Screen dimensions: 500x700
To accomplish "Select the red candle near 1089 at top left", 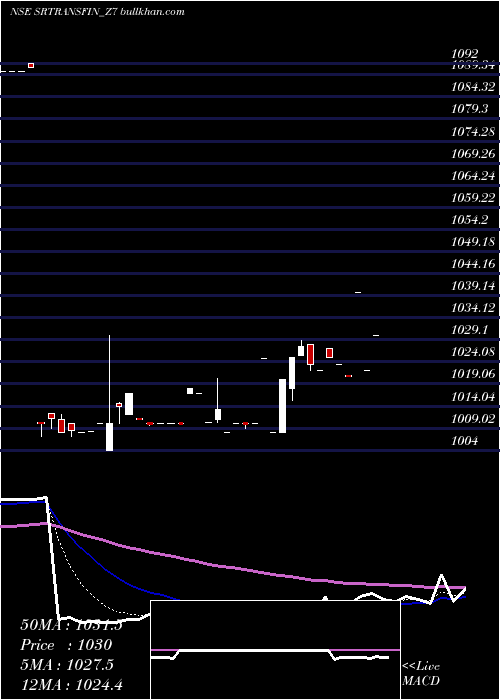I will [x=31, y=66].
